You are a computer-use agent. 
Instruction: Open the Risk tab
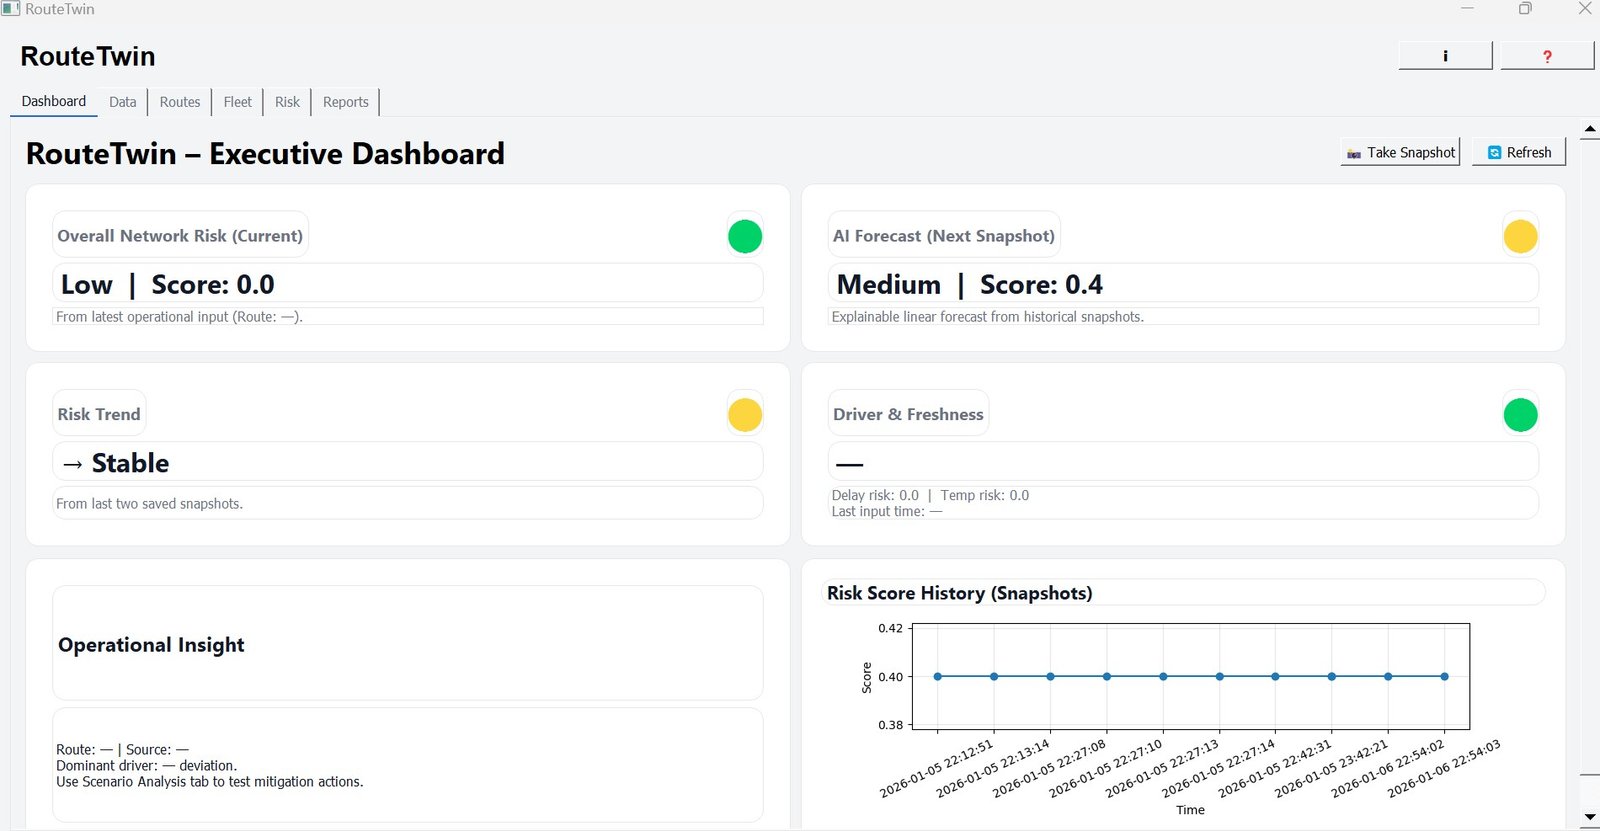pyautogui.click(x=287, y=102)
